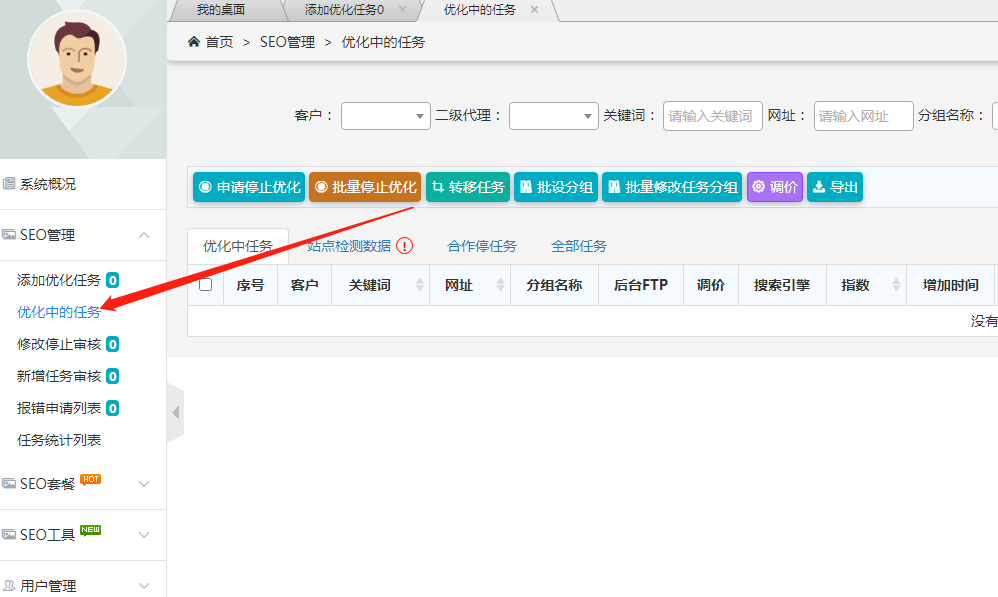Click the 导出 export button
This screenshot has width=998, height=597.
[834, 187]
